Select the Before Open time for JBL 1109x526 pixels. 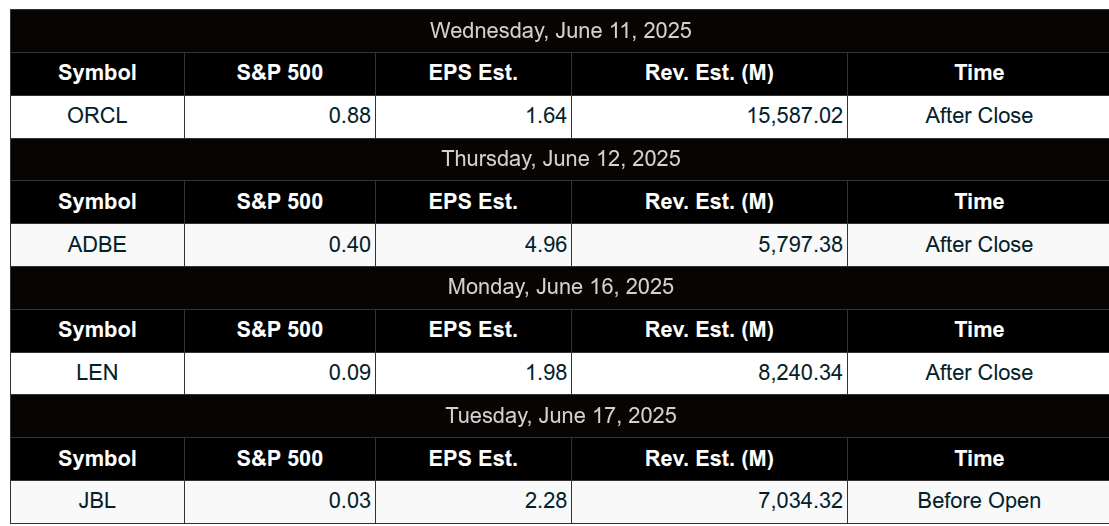click(x=979, y=501)
